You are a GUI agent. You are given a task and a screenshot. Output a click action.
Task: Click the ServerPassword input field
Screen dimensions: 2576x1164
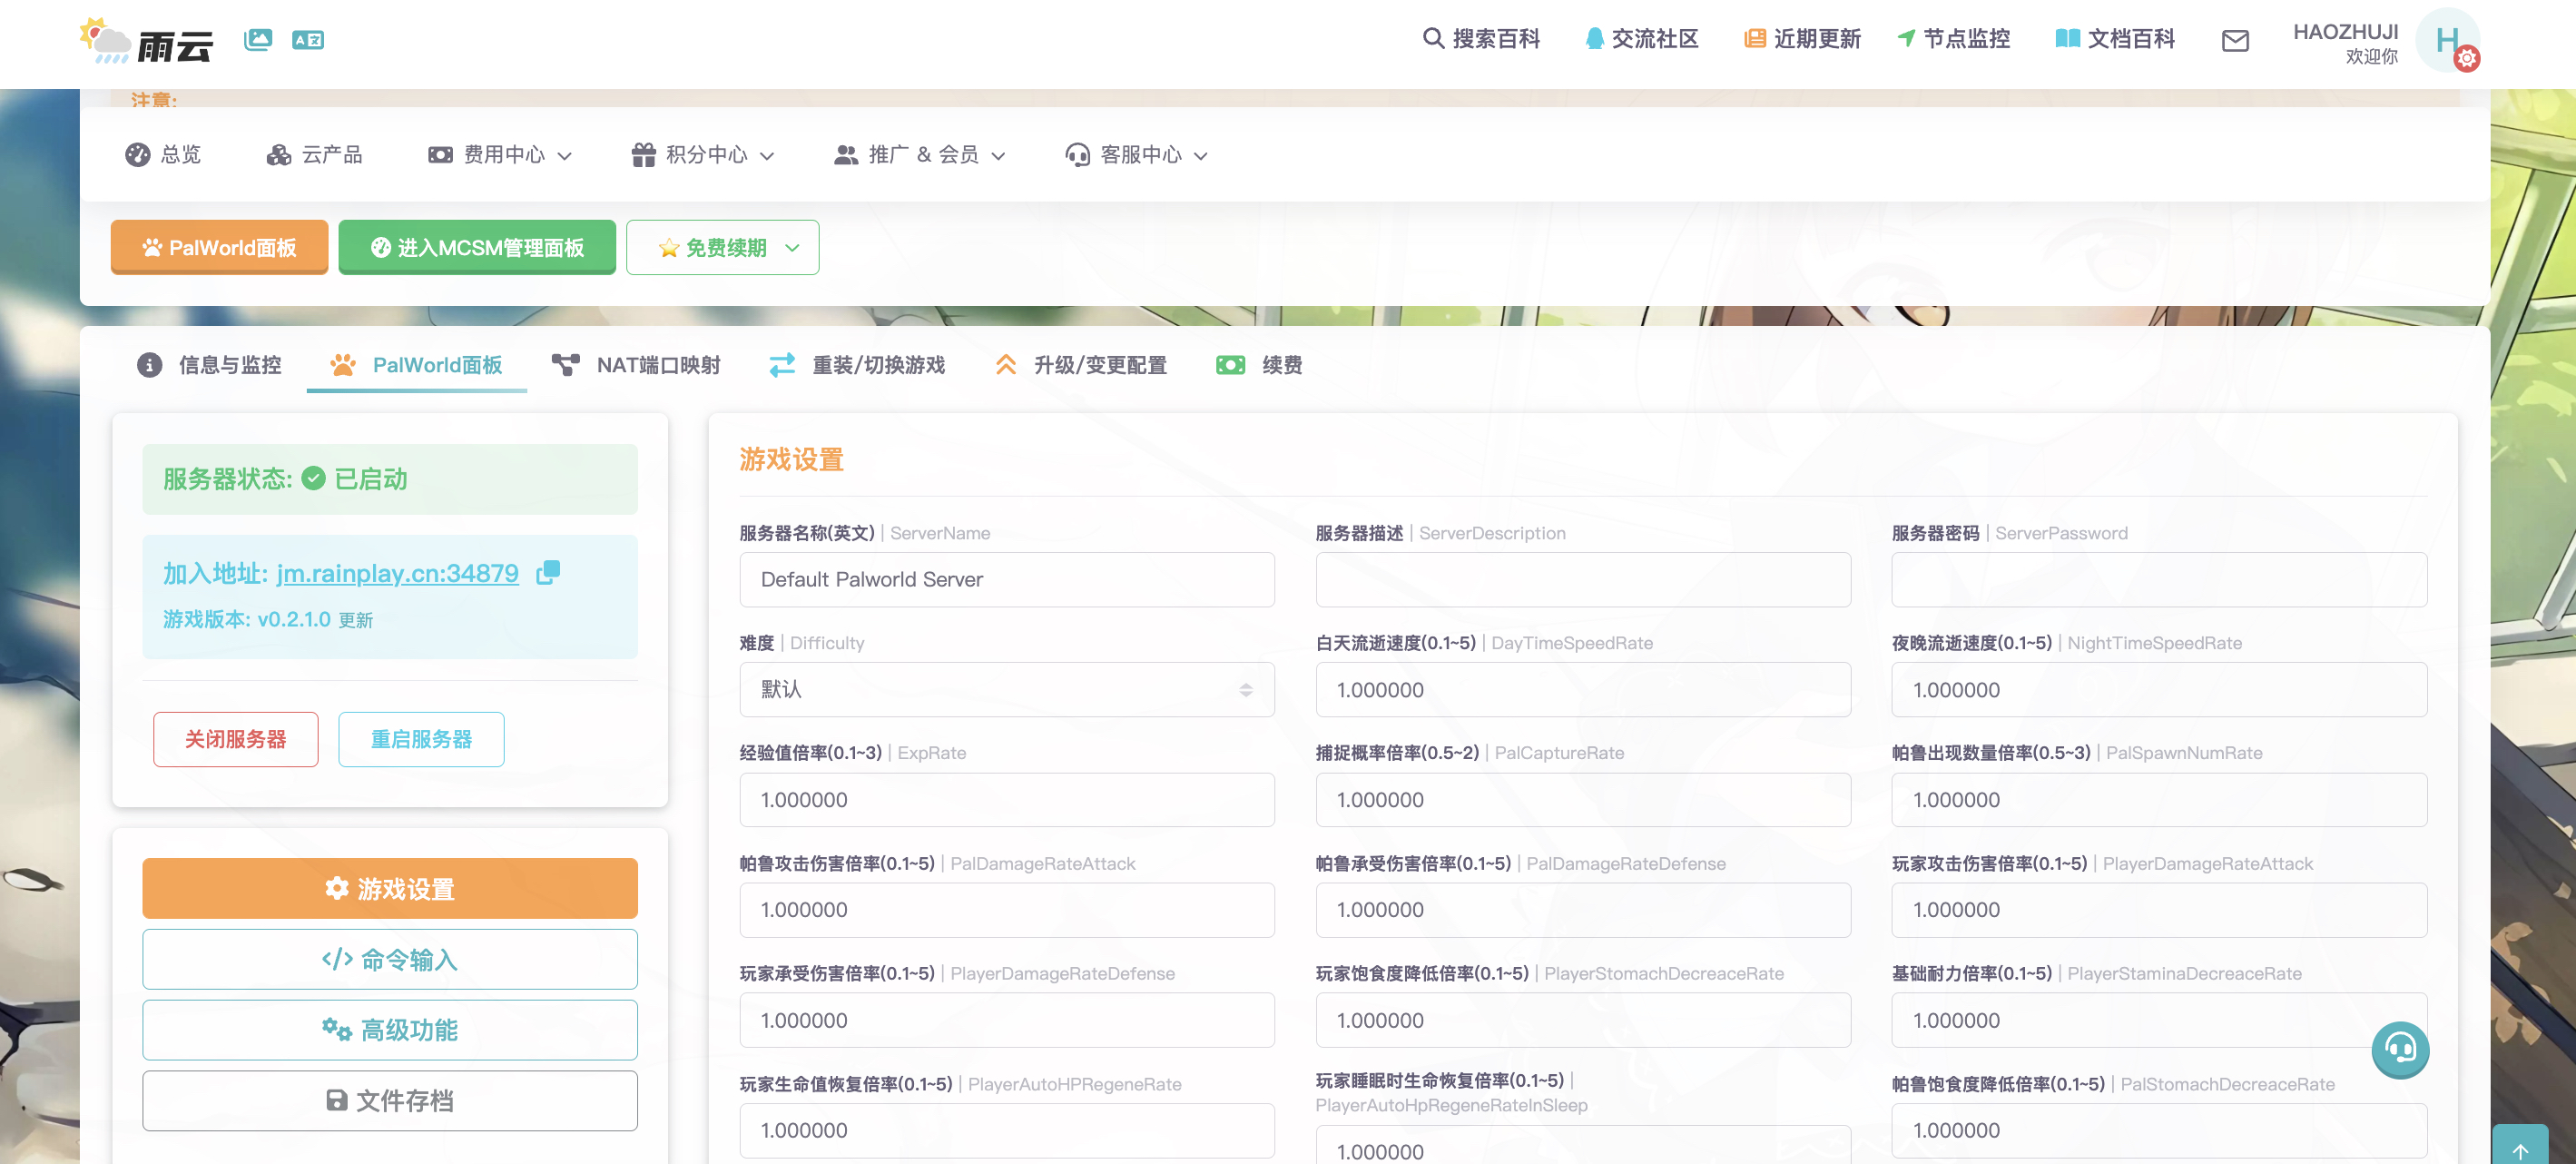2159,579
